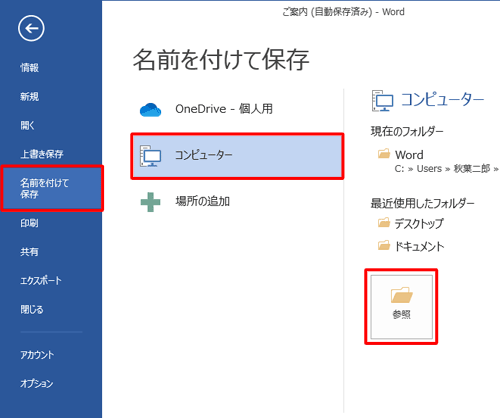Select コンピューター as the save location
Image resolution: width=500 pixels, height=418 pixels.
pos(237,156)
